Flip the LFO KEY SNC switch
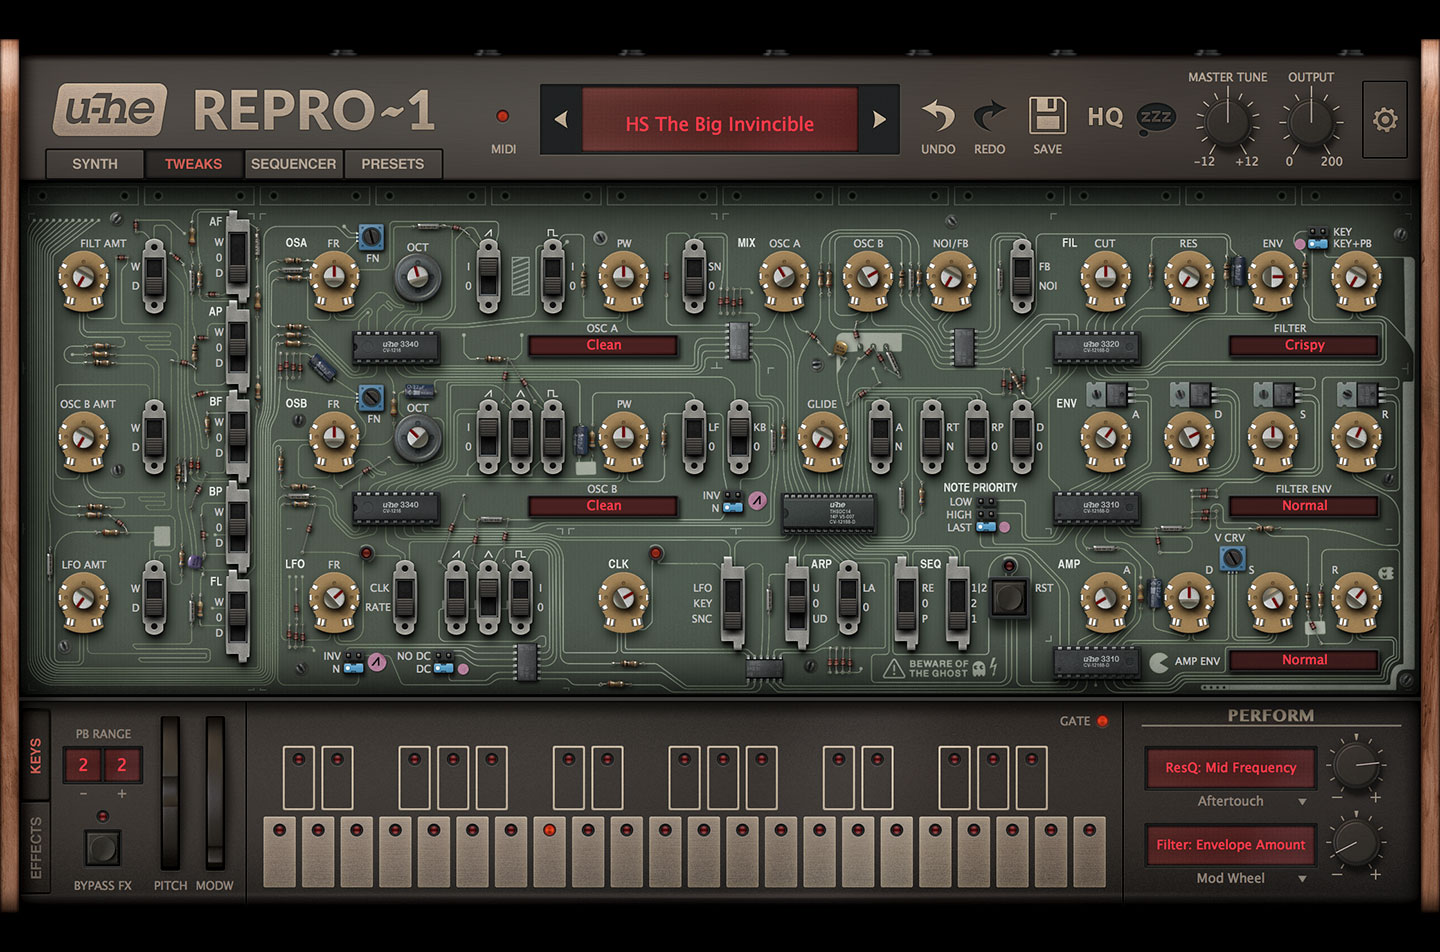 click(733, 602)
